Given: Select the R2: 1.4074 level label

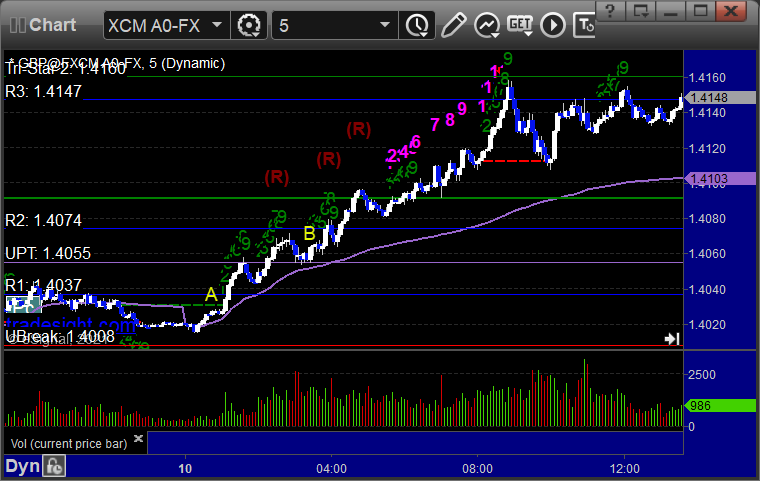Looking at the screenshot, I should (x=43, y=221).
